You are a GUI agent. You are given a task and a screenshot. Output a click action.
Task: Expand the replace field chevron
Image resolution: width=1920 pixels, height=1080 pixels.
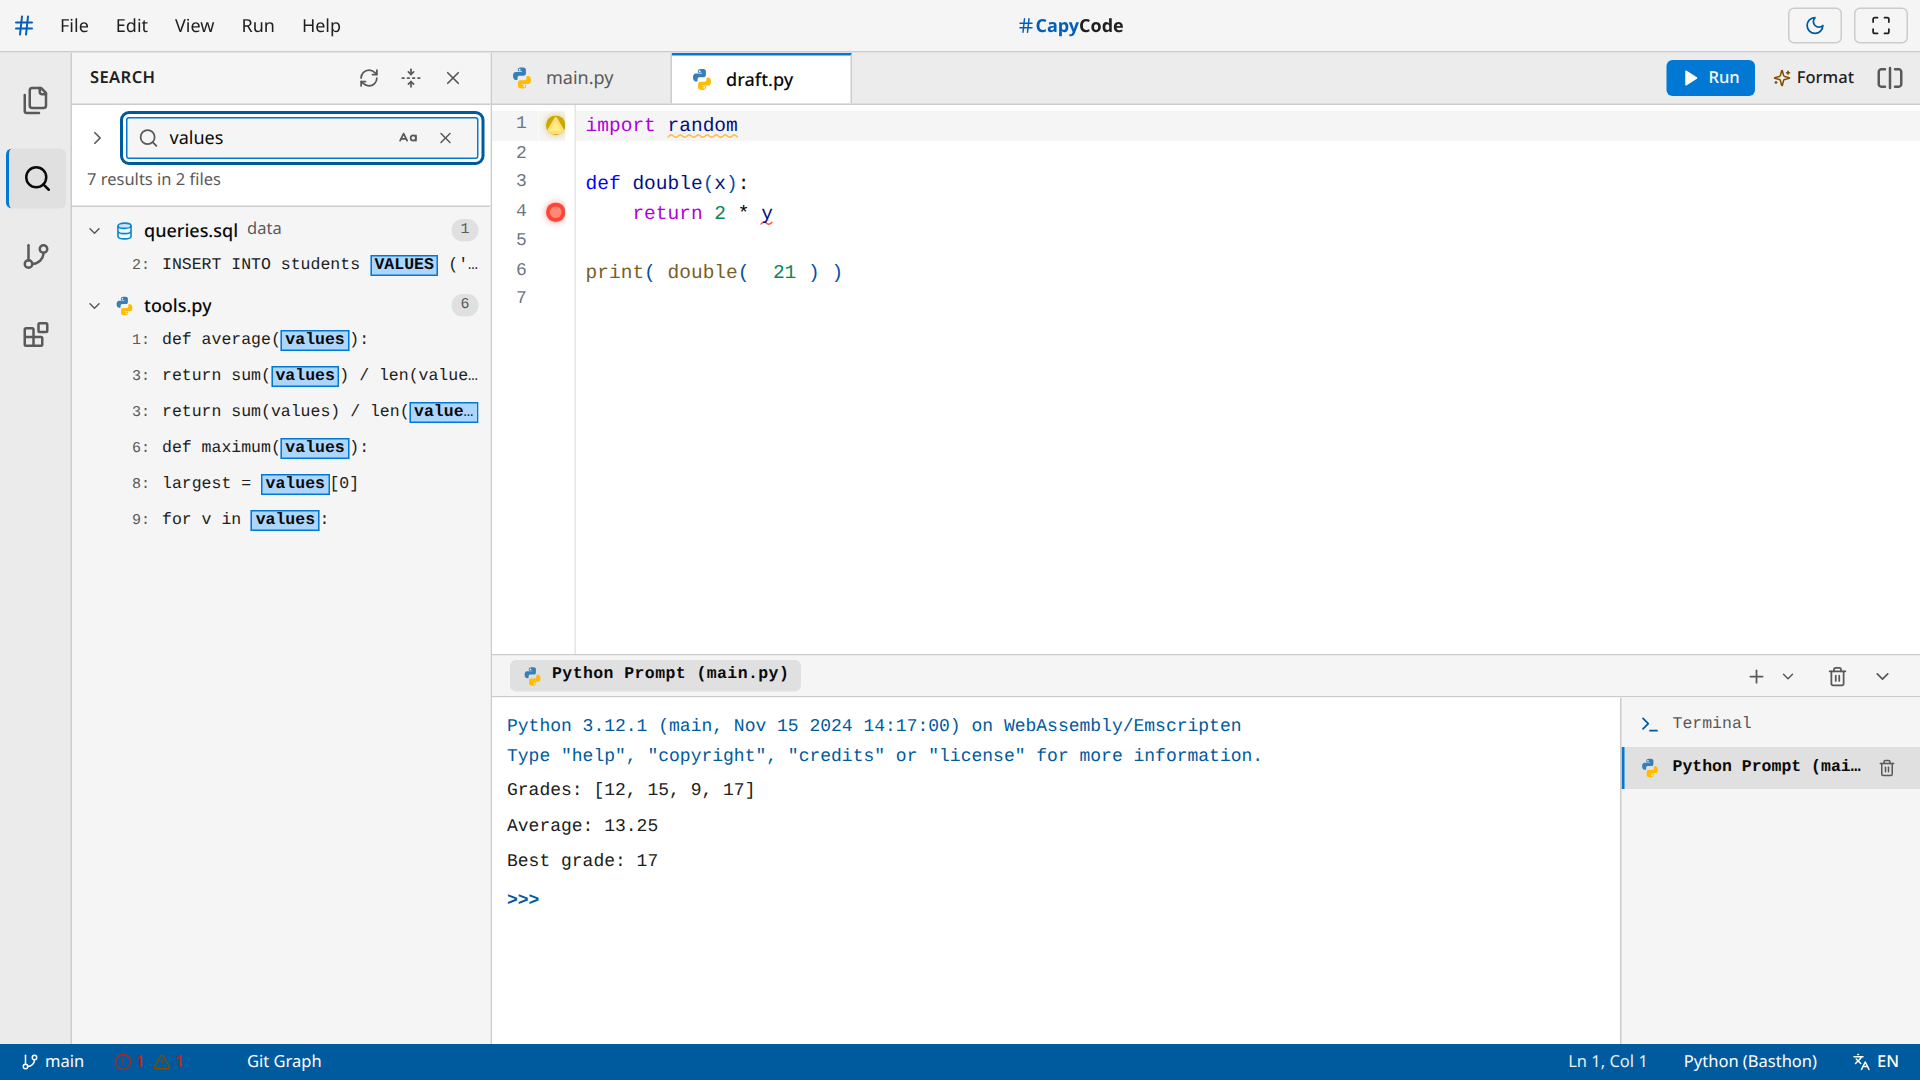point(97,138)
